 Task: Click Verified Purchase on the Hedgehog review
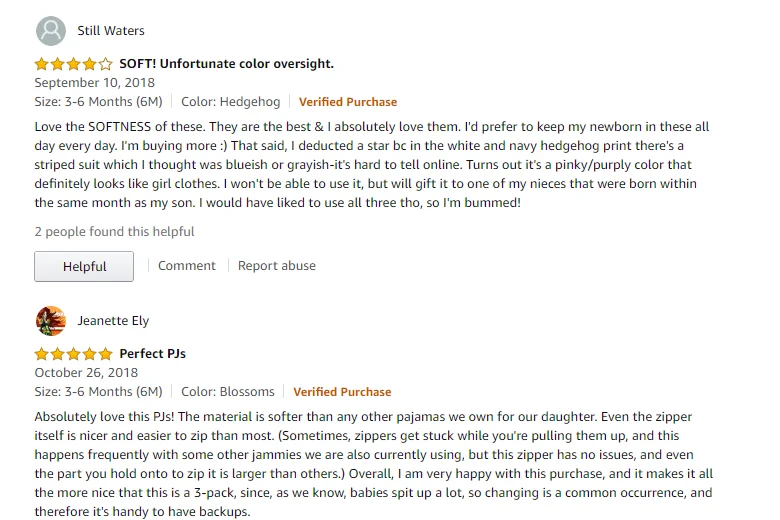pos(348,102)
